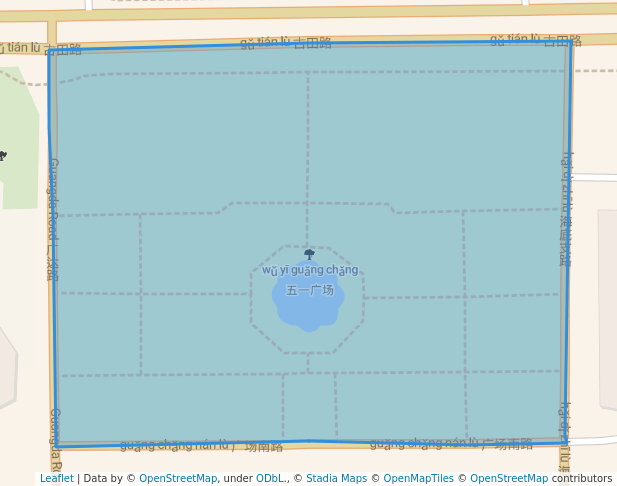Open the OpenMapTiles link
617x486 pixels.
point(418,478)
